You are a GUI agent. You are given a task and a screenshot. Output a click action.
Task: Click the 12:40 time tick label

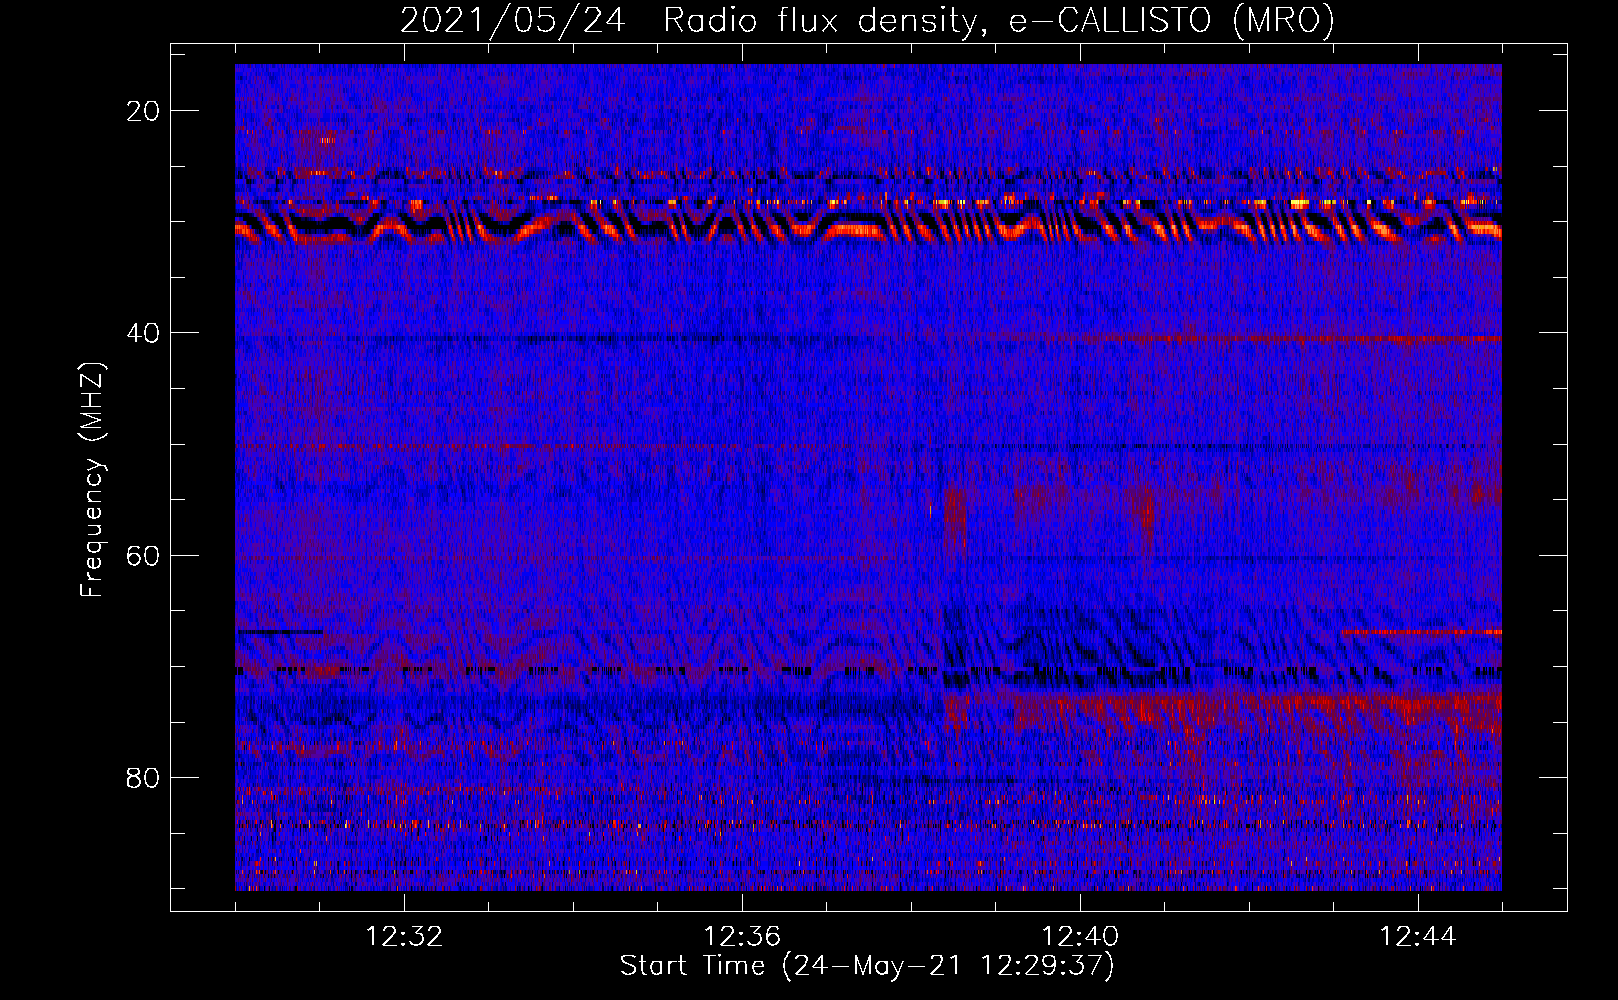tap(1080, 937)
